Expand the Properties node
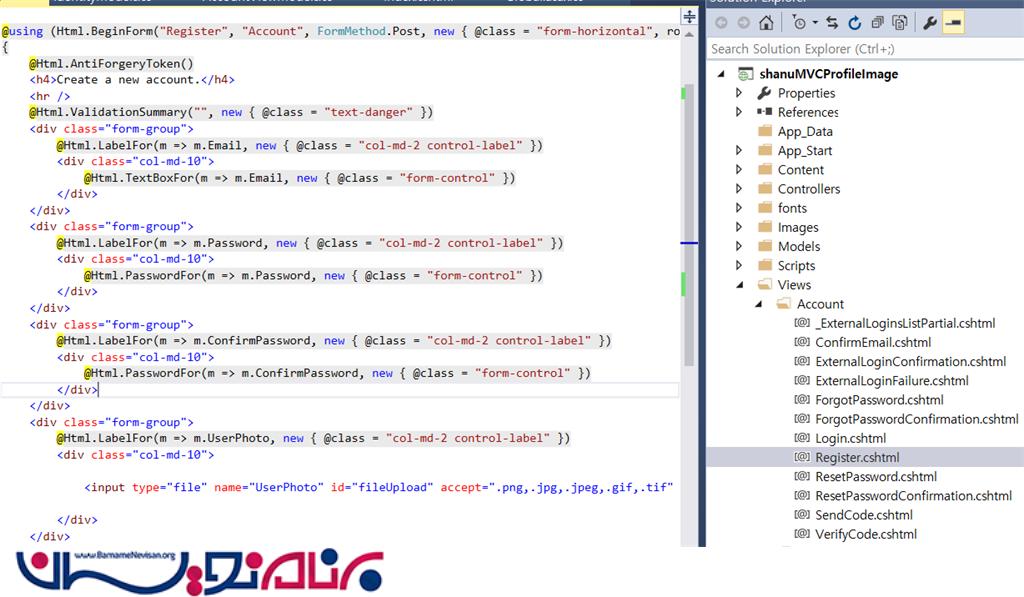 [739, 93]
